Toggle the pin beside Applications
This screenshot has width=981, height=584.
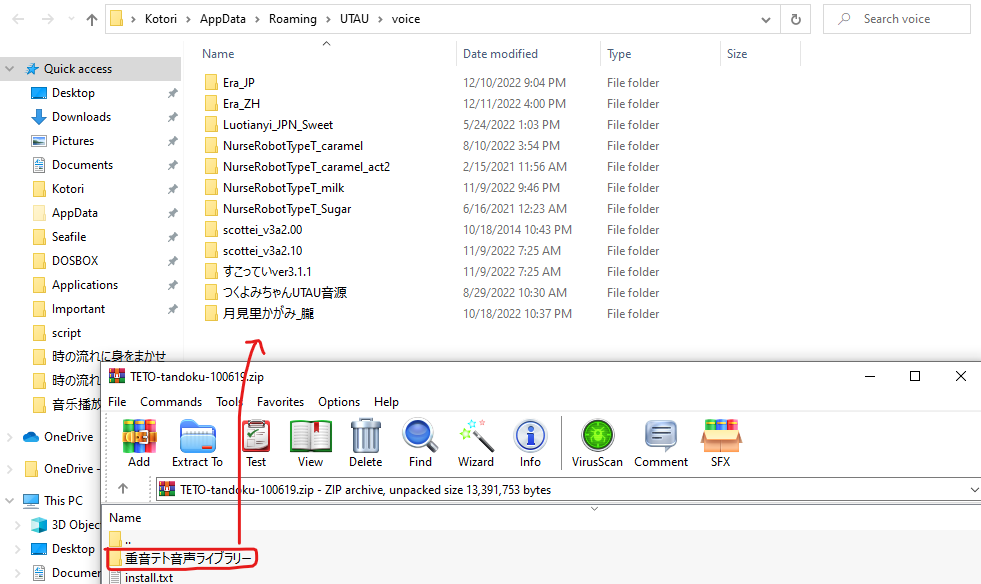(173, 285)
